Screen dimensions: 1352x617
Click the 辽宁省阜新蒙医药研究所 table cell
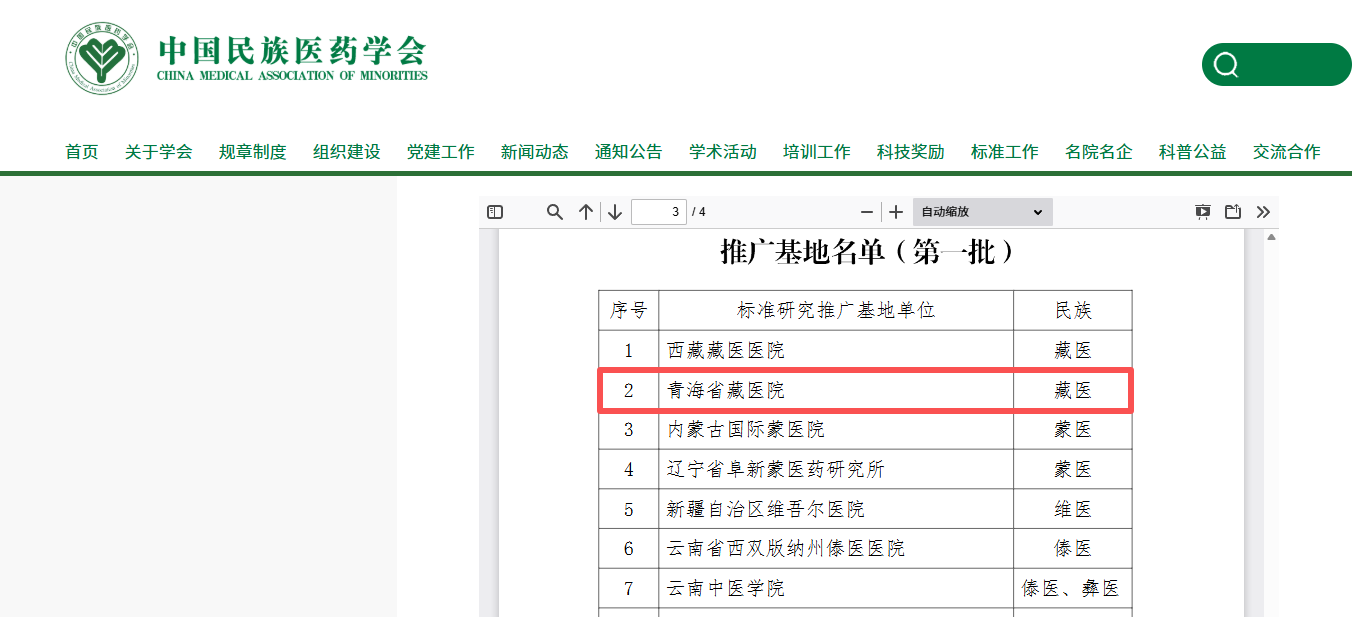point(836,469)
